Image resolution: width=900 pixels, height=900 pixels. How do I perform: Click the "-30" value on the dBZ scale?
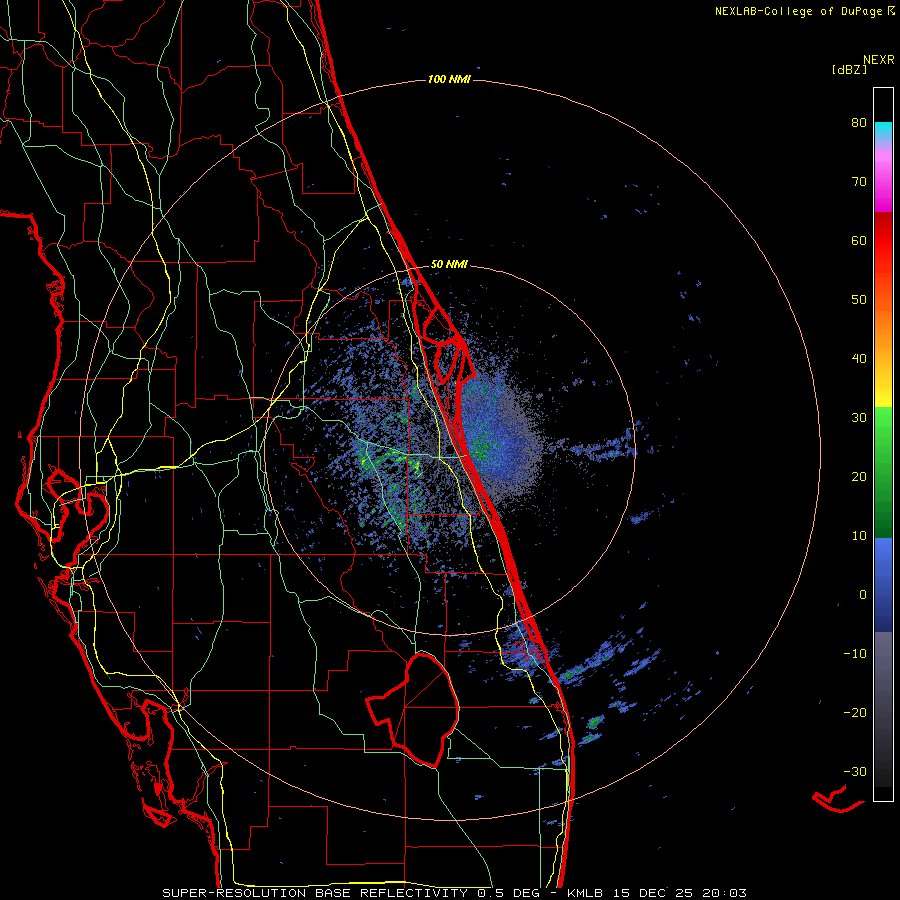tap(855, 771)
